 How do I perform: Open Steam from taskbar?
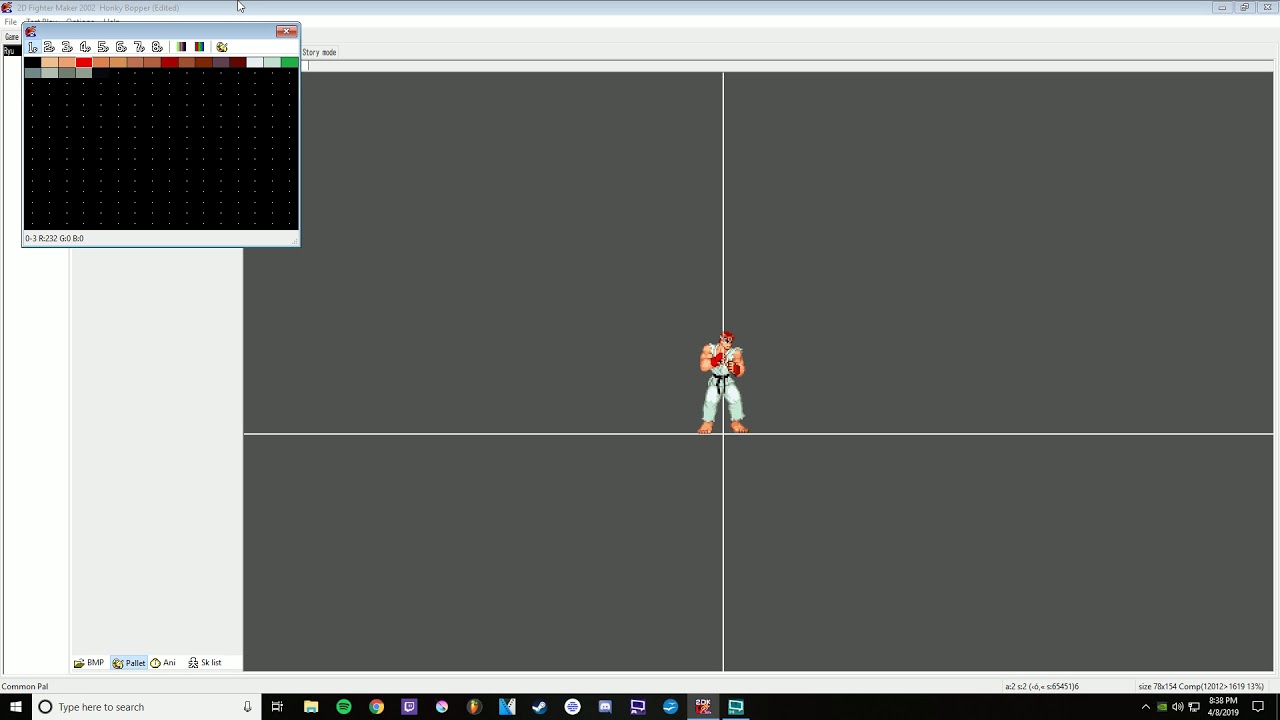(539, 707)
